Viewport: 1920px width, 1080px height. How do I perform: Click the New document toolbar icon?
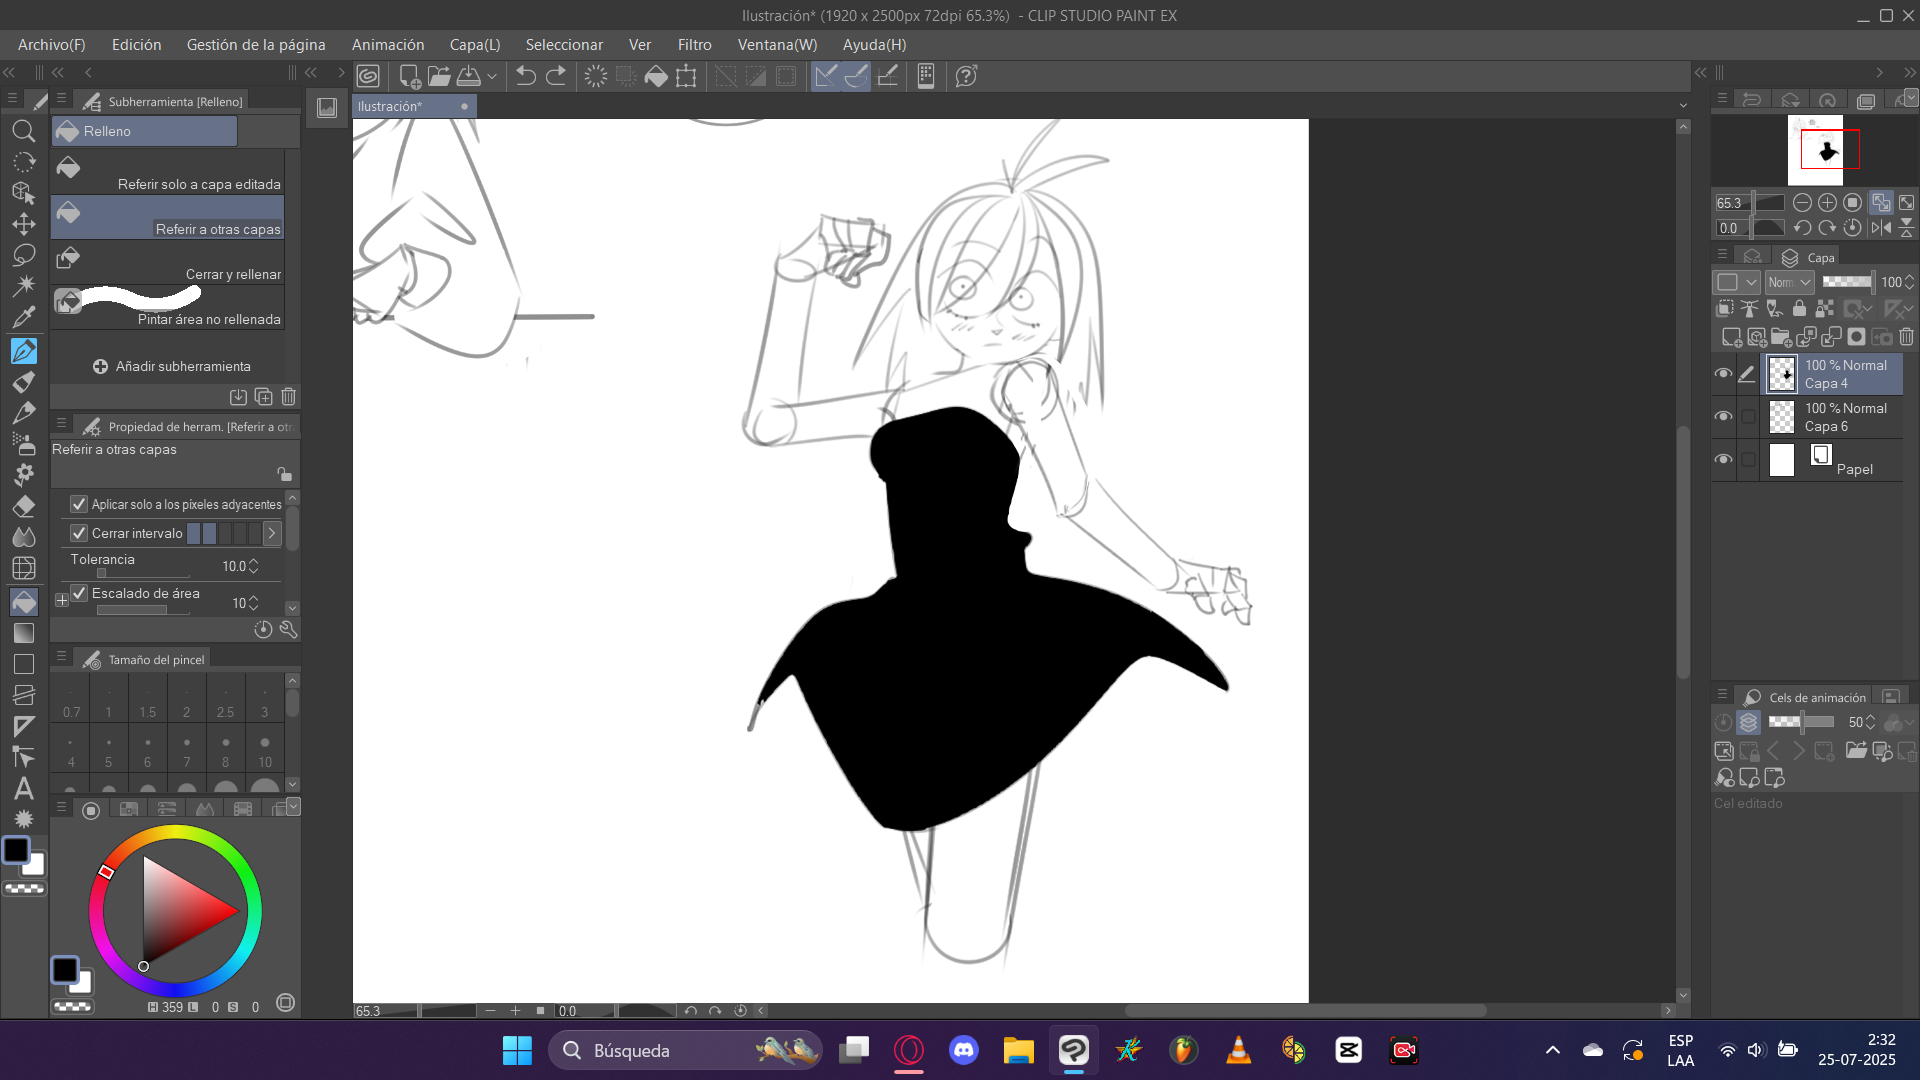coord(409,76)
